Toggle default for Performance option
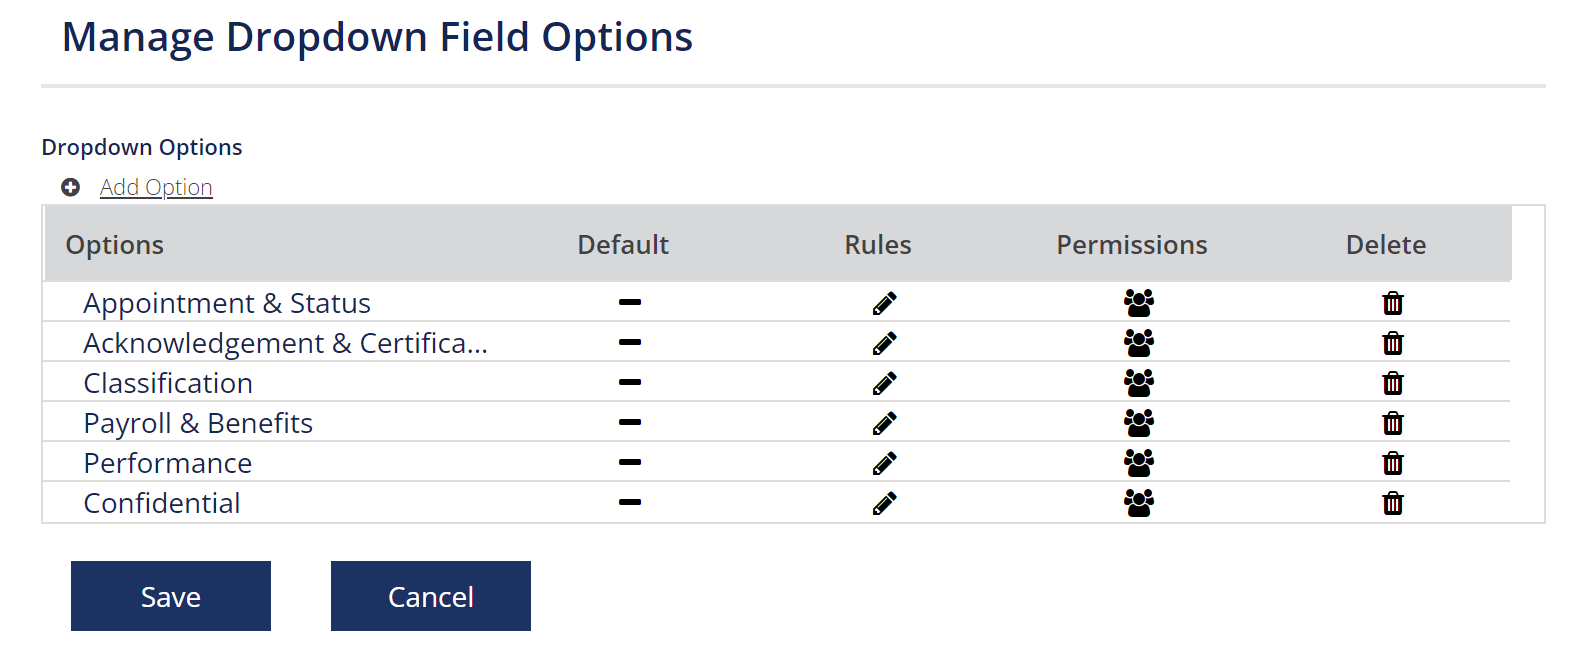This screenshot has height=652, width=1572. [x=629, y=462]
